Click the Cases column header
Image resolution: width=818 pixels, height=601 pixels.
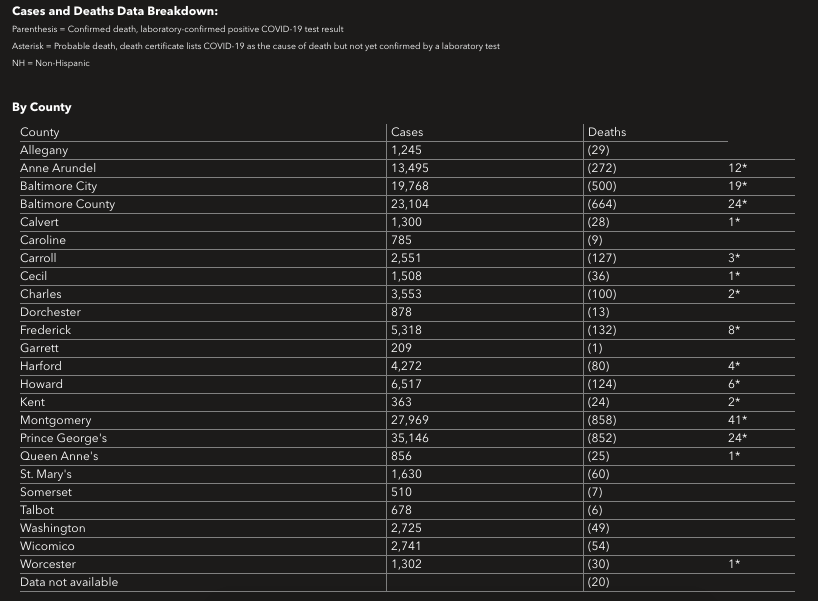(x=407, y=132)
